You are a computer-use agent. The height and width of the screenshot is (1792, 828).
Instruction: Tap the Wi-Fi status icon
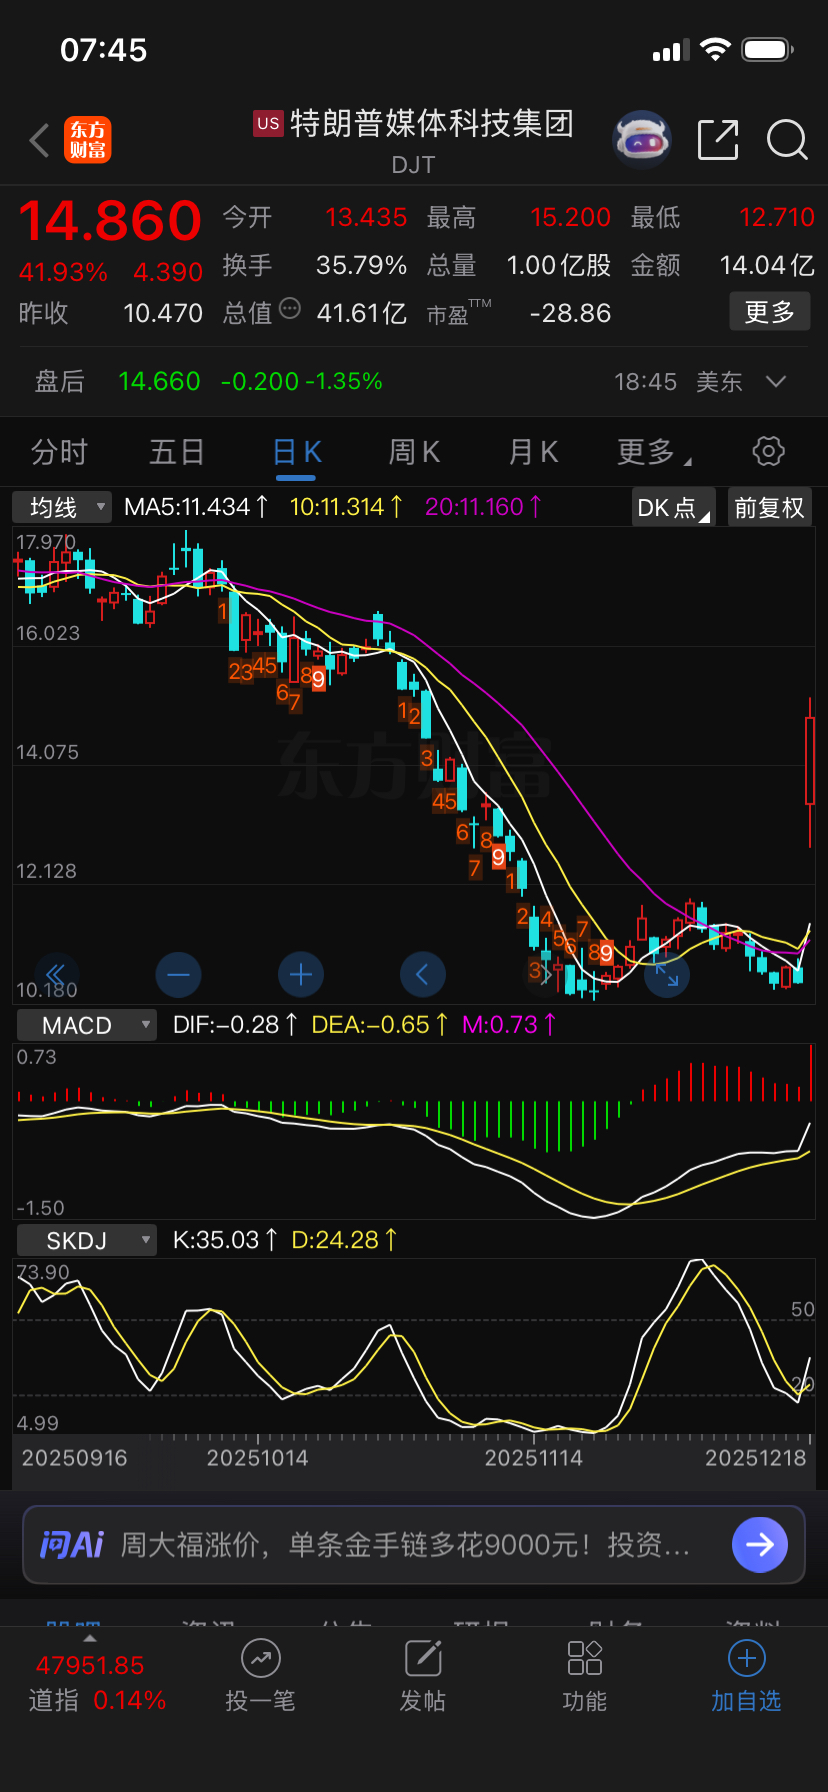click(x=716, y=50)
